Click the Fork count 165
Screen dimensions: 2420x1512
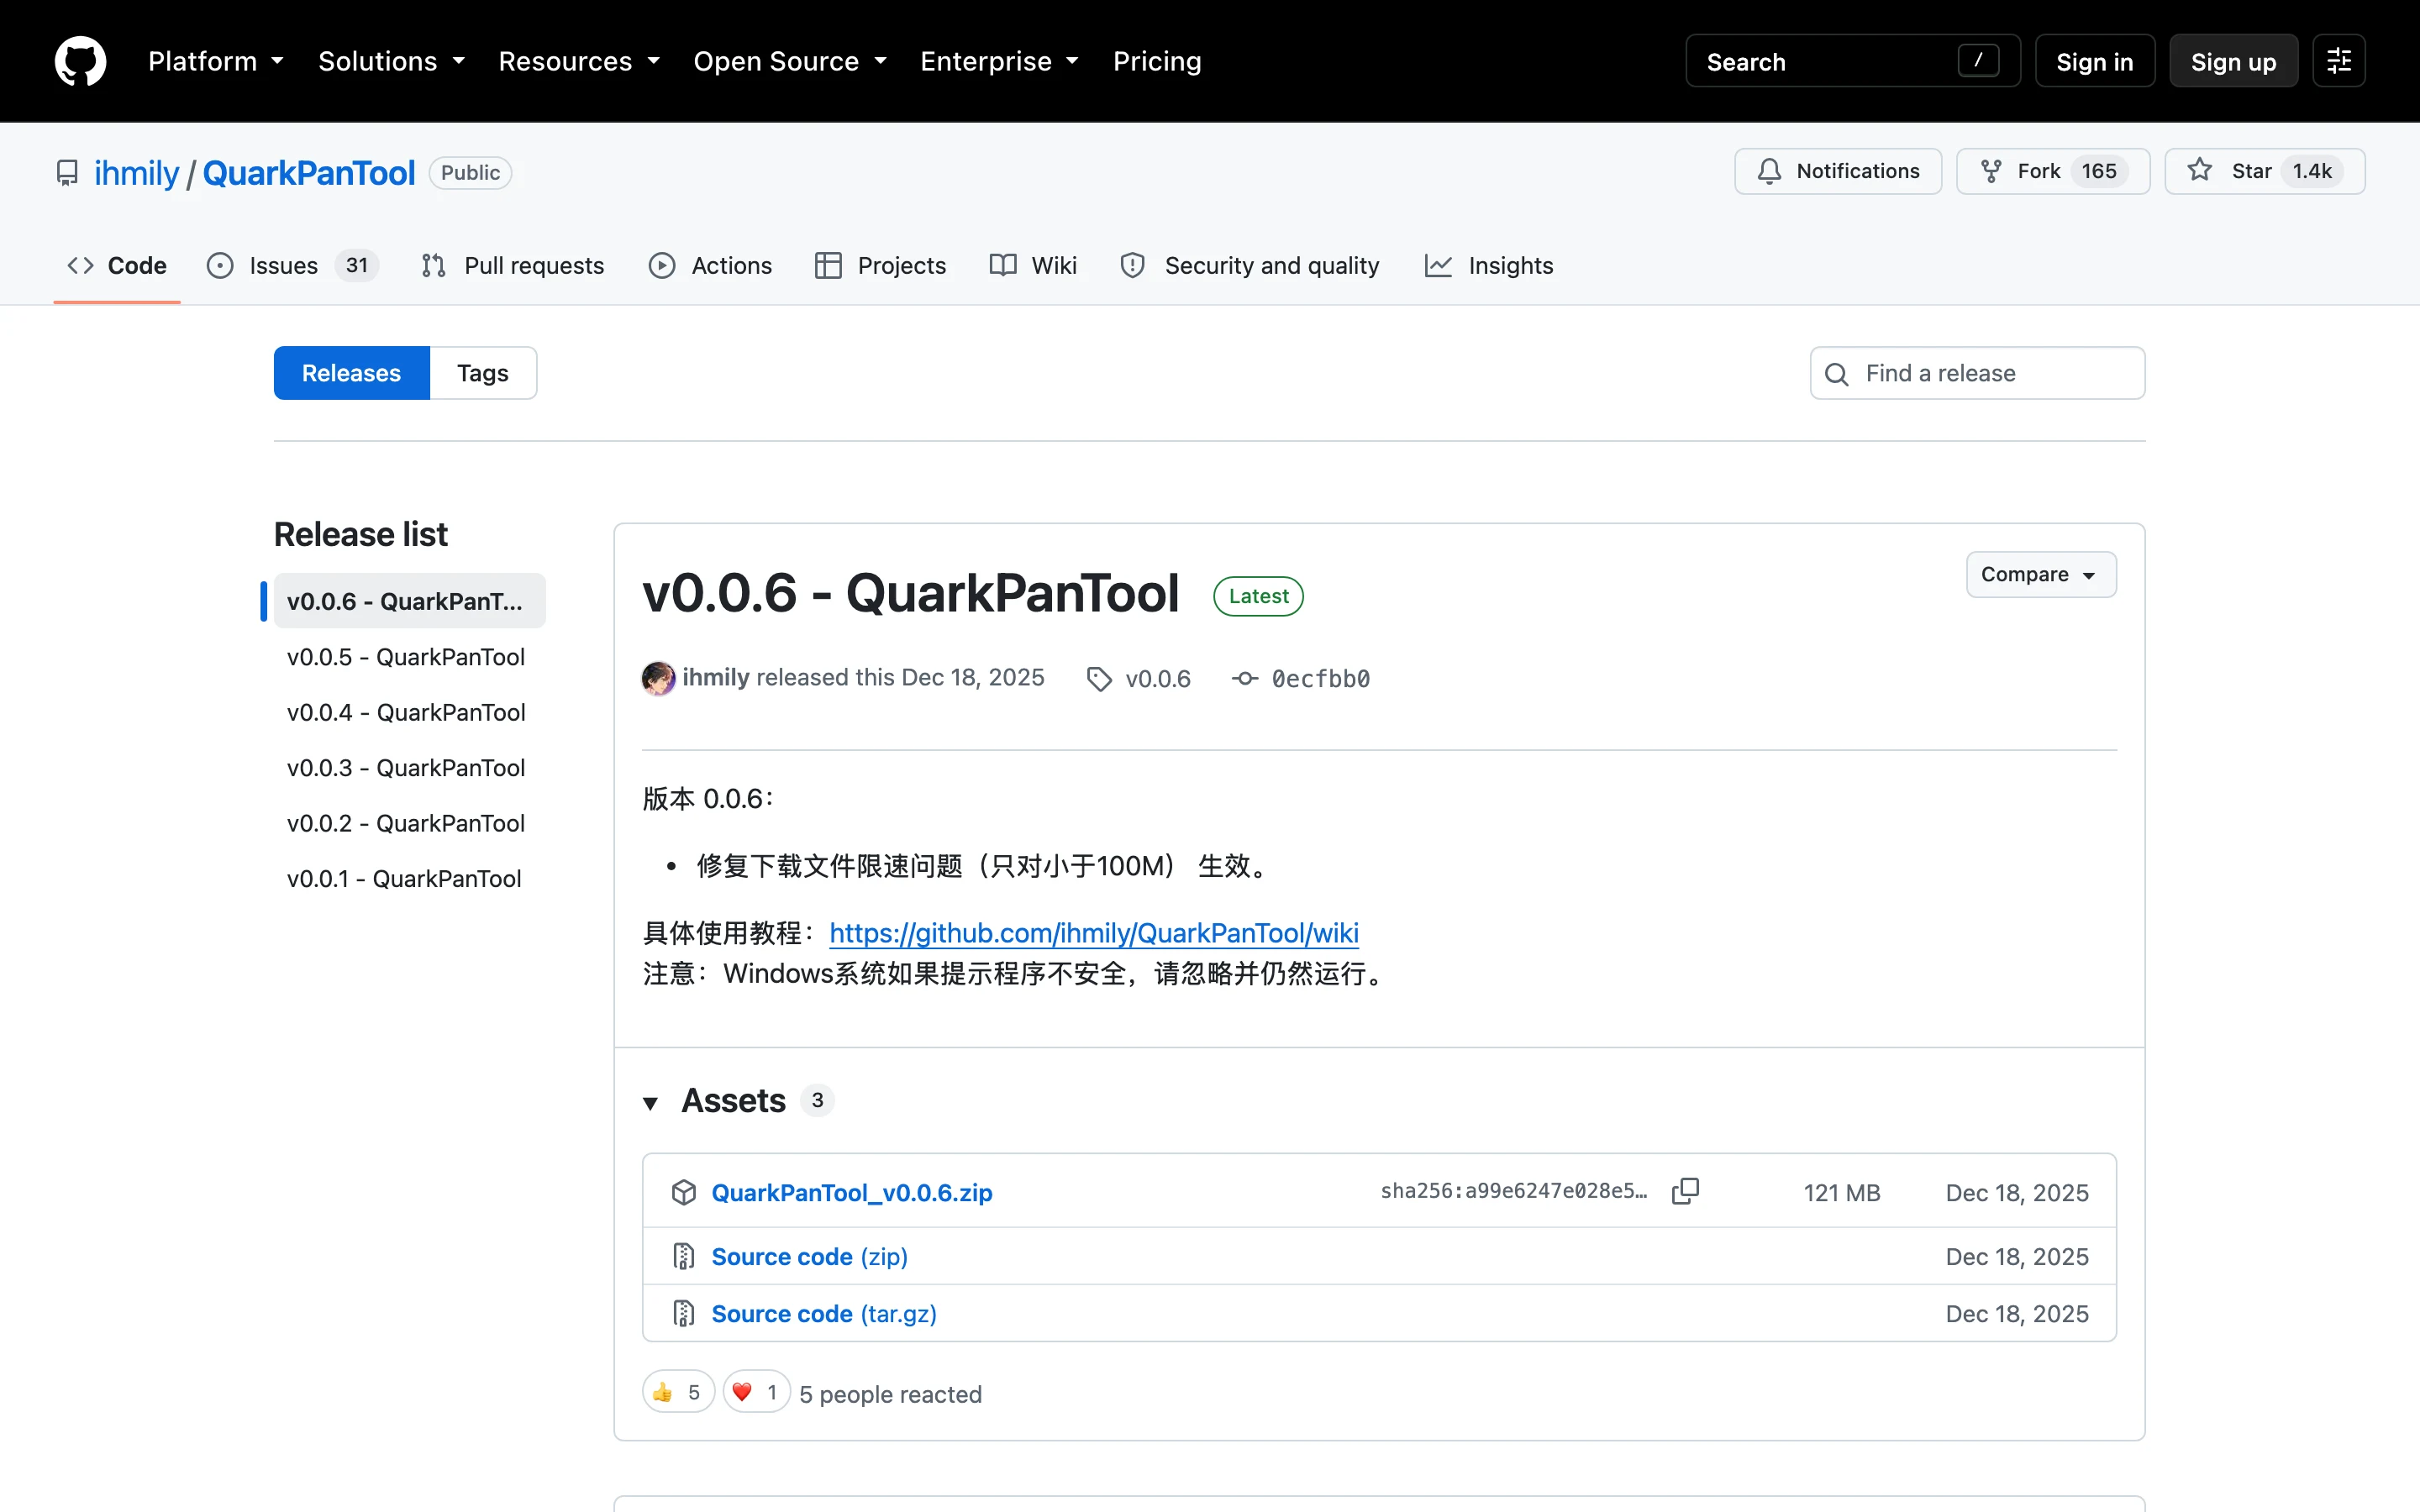pos(2099,171)
